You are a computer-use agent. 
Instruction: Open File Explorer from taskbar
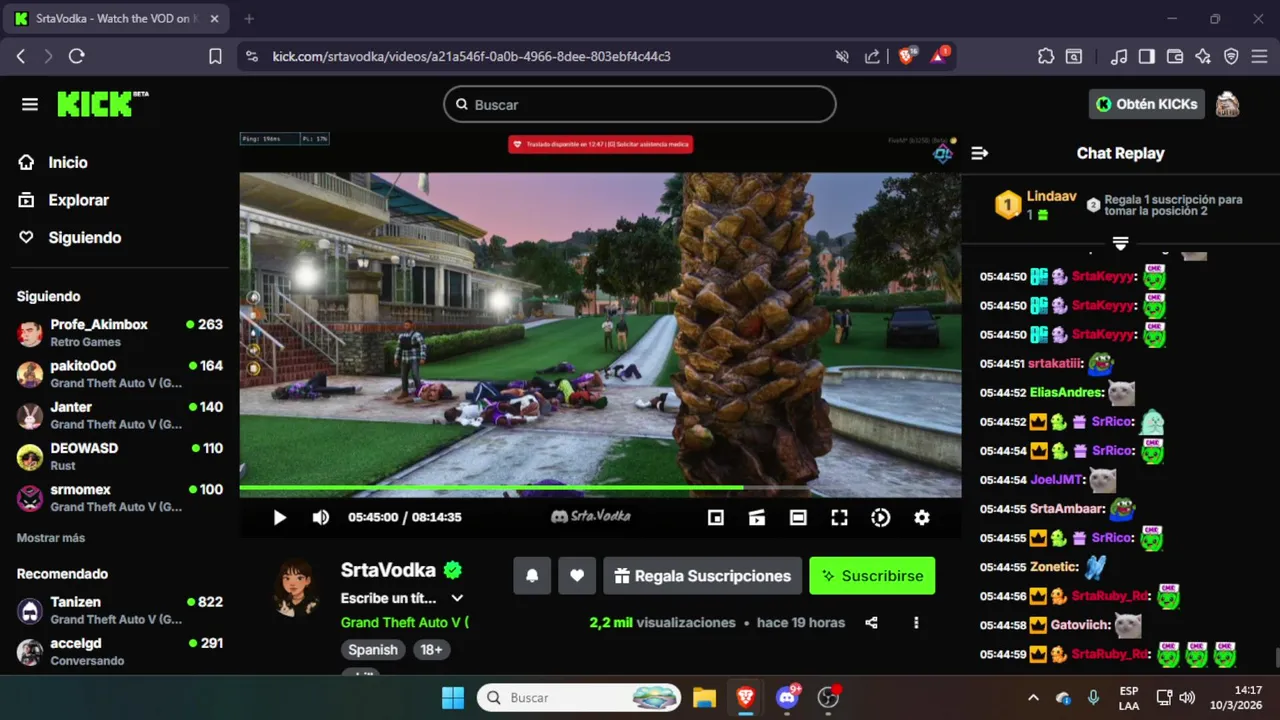[705, 697]
